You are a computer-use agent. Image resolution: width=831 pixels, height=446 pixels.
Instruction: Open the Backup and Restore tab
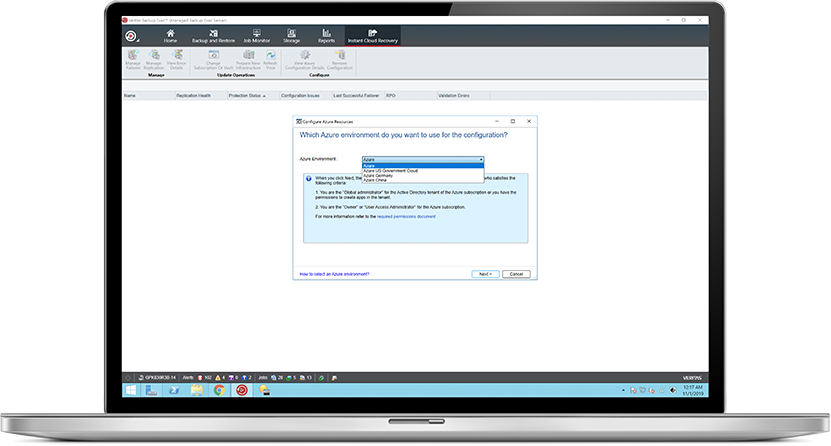213,36
